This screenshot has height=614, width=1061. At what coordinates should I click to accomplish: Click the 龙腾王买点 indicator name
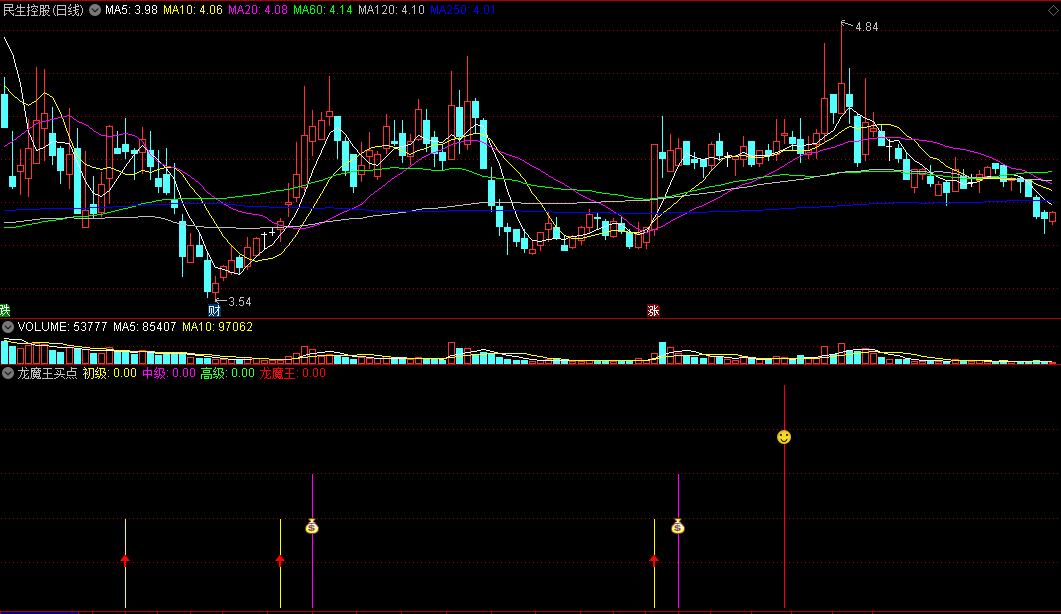click(47, 373)
